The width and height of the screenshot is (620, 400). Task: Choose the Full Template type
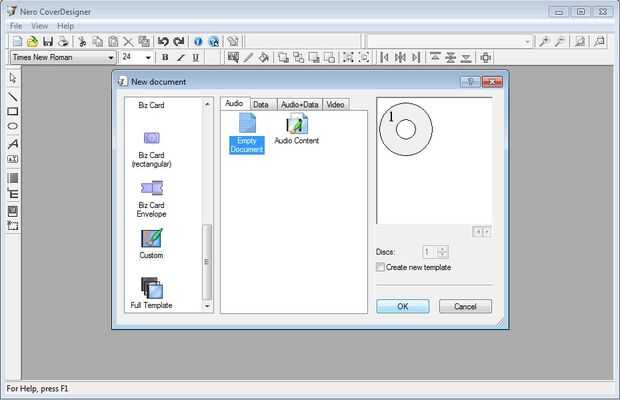pos(151,293)
